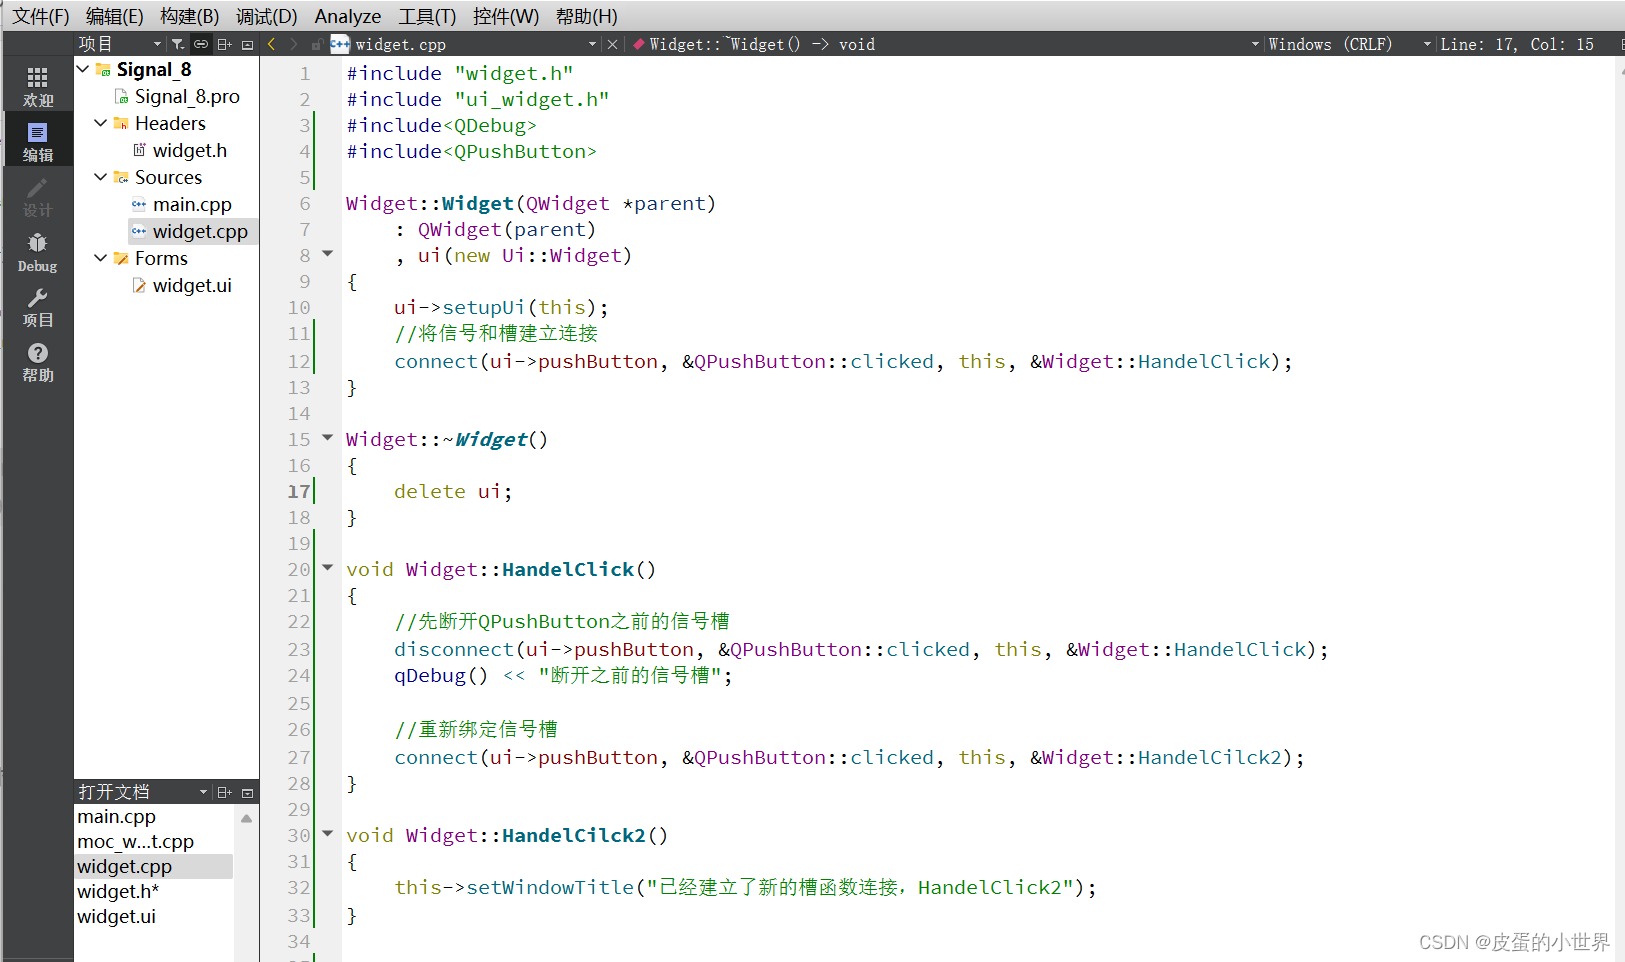Click the Line: 17, Col: 15 indicator
The image size is (1625, 962).
tap(1516, 44)
